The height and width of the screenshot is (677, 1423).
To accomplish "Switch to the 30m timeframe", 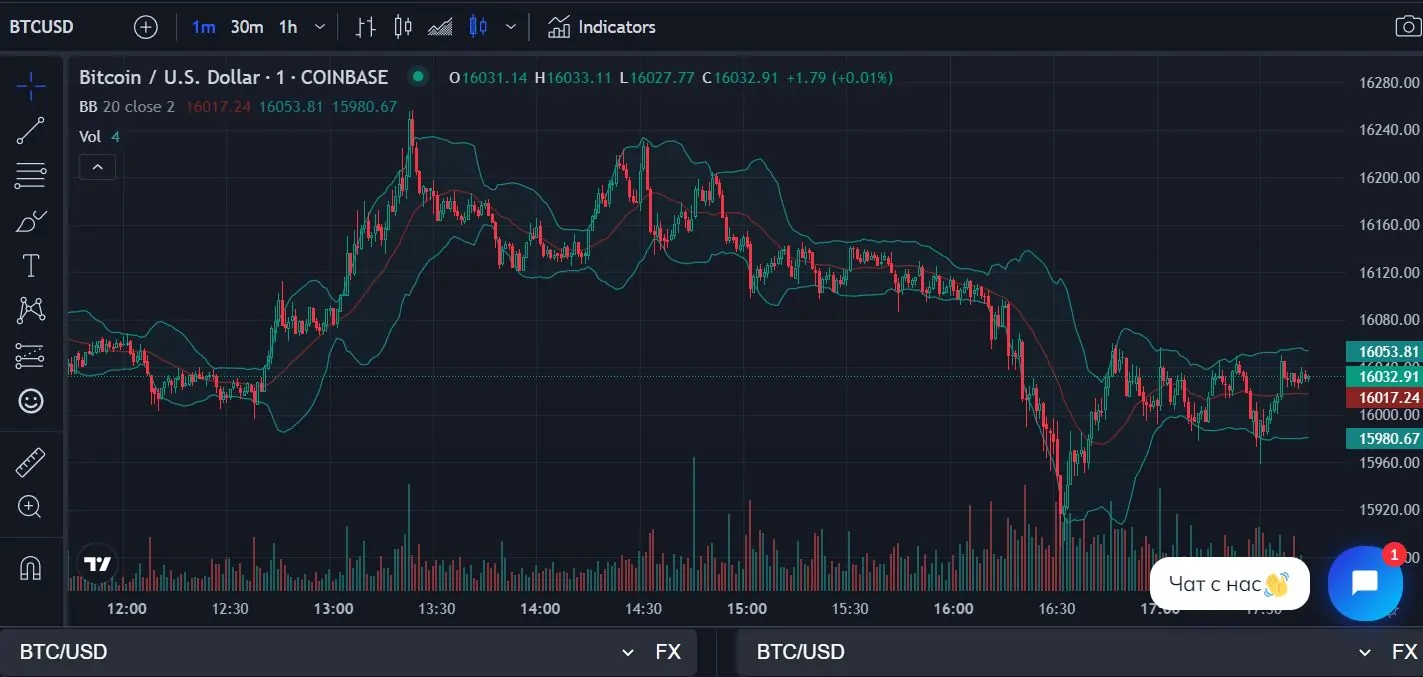I will pyautogui.click(x=247, y=27).
